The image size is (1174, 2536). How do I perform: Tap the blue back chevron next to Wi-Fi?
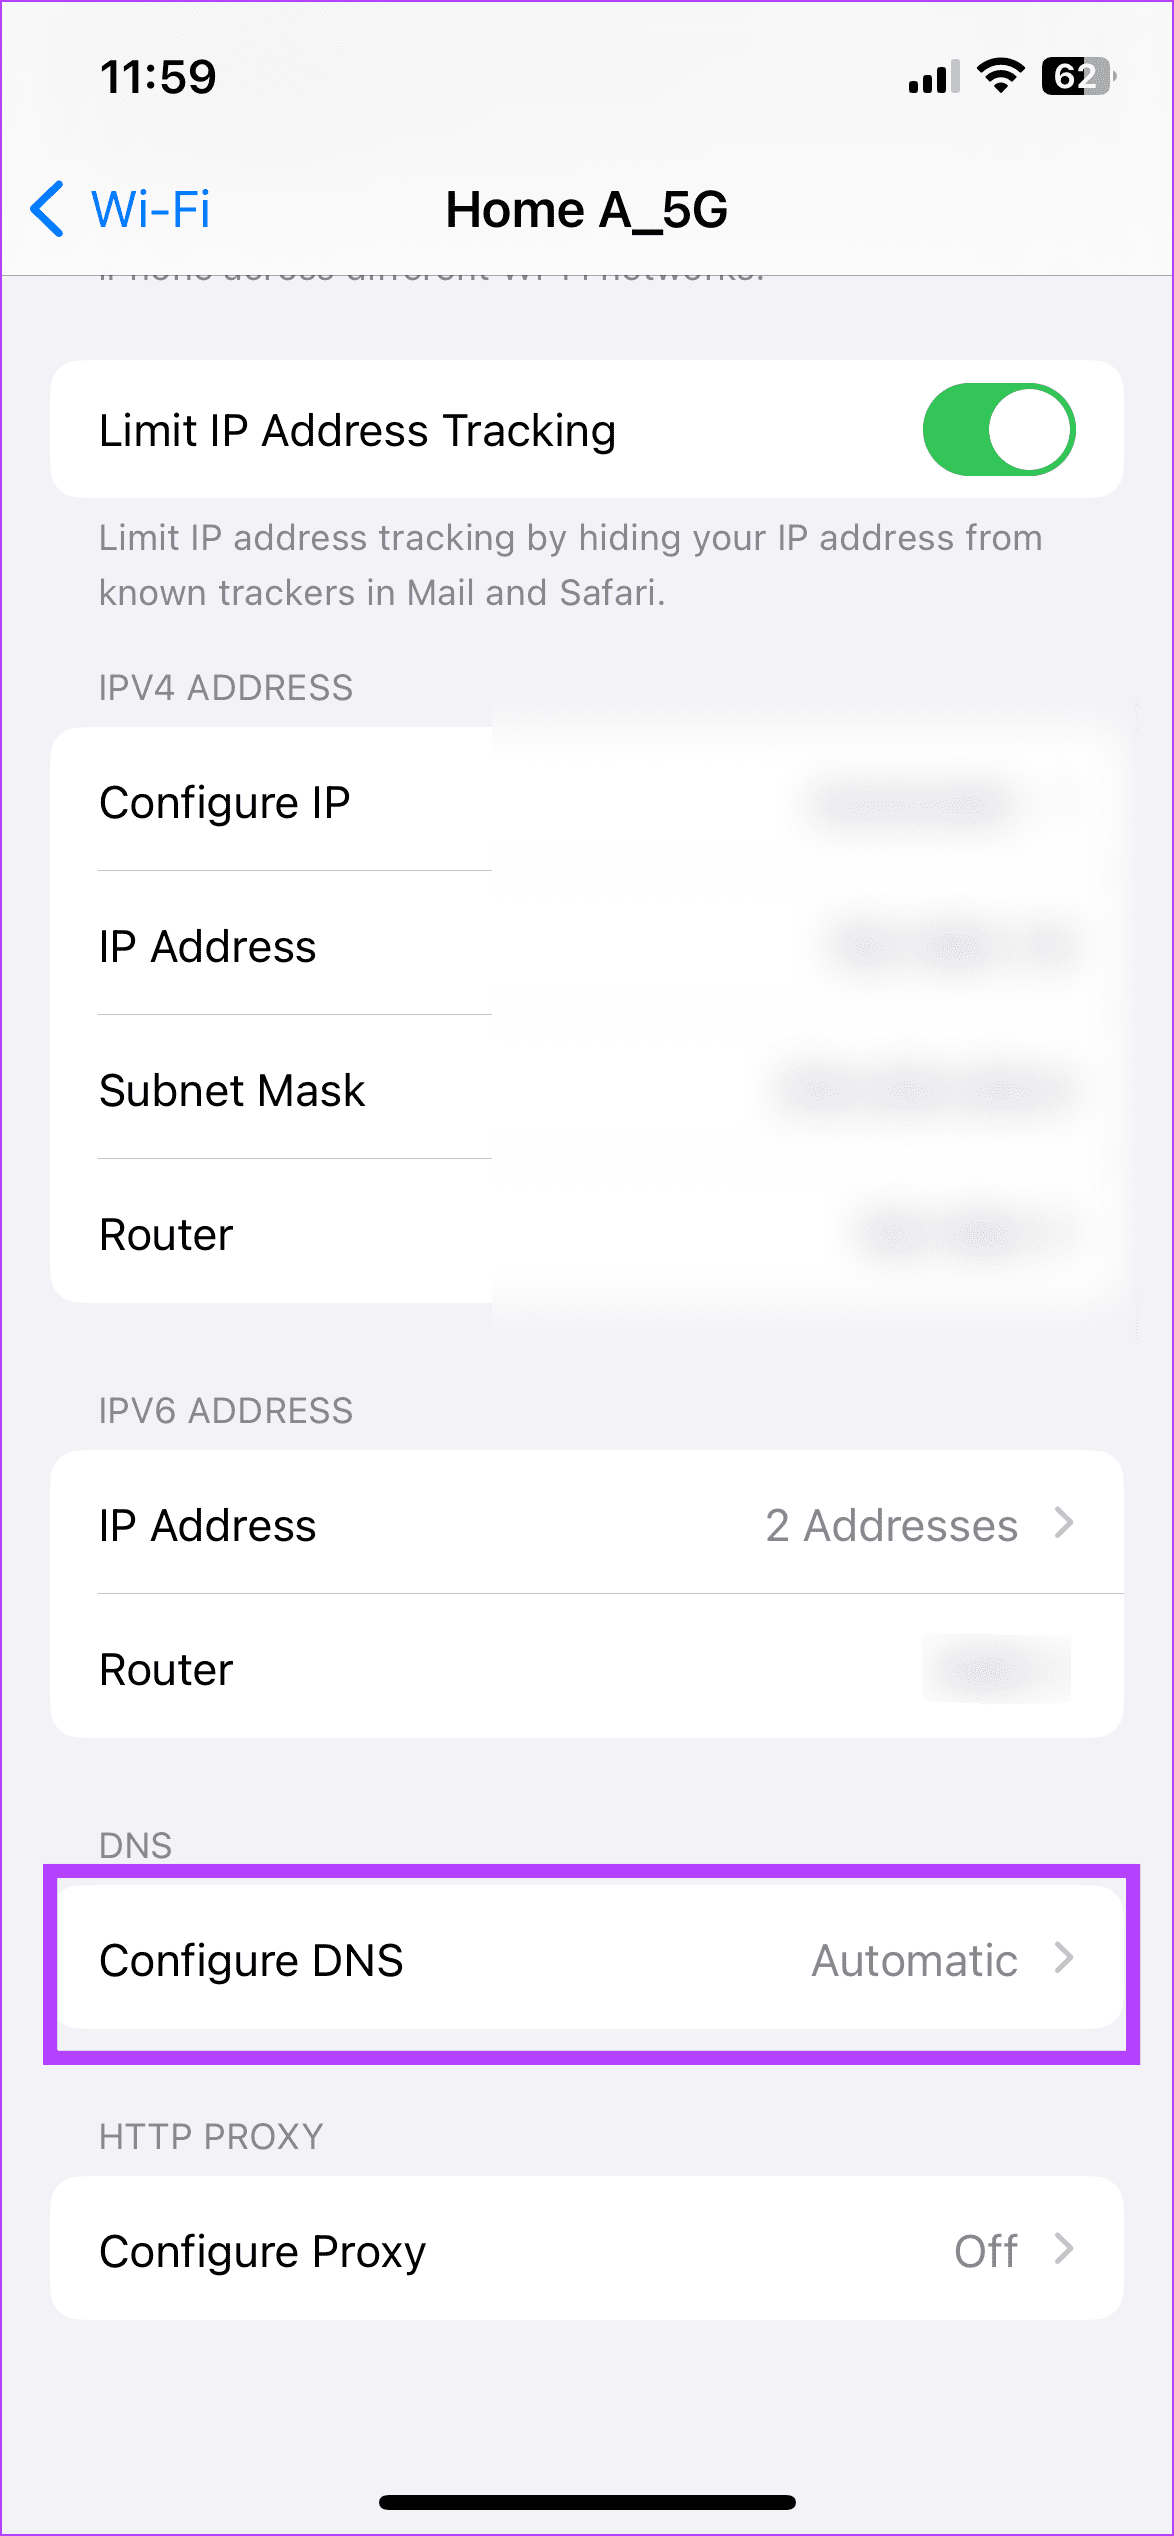46,210
